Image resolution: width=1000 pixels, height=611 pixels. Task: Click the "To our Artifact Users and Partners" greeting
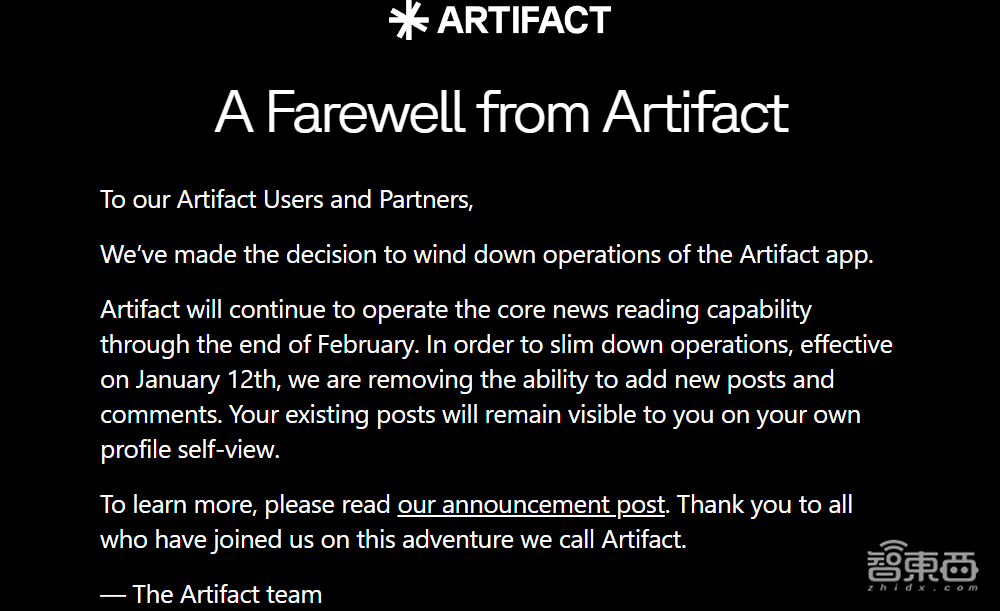click(x=286, y=199)
